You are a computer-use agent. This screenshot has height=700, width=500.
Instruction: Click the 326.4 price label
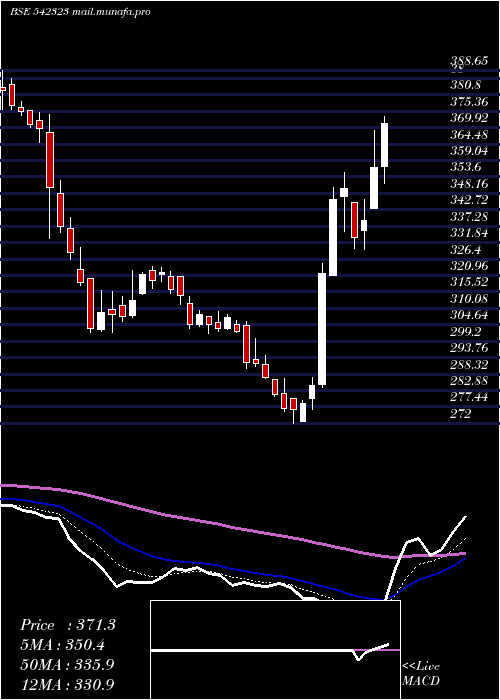(467, 249)
